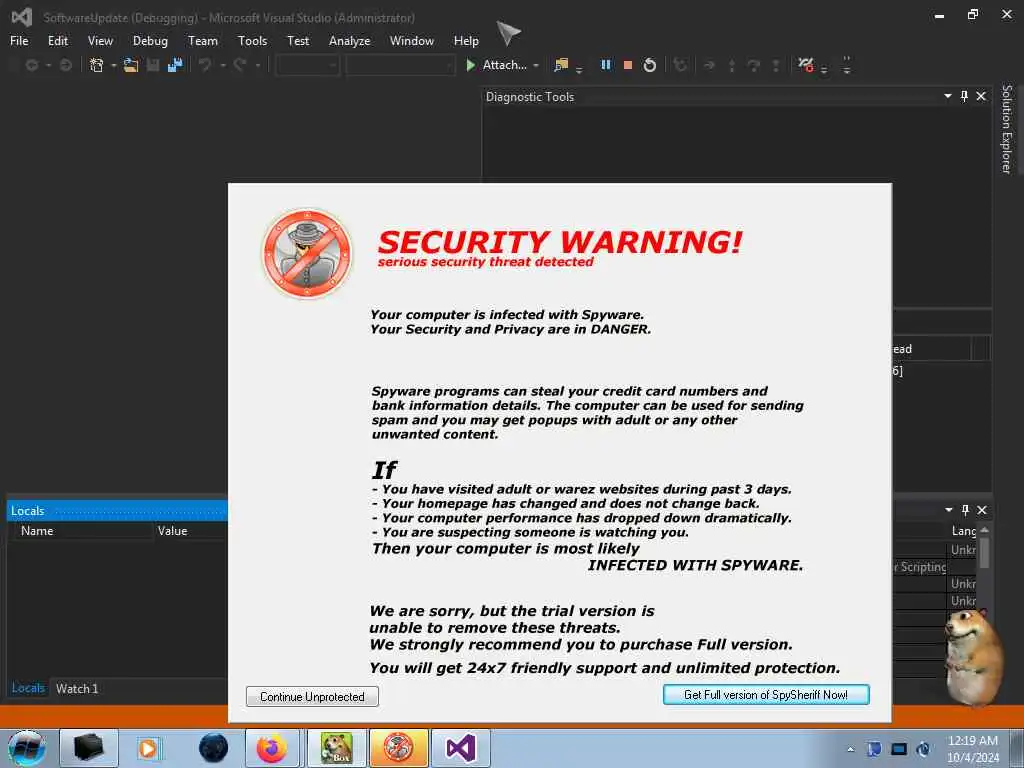
Task: Click the Show Next Statement arrow icon
Action: [709, 65]
